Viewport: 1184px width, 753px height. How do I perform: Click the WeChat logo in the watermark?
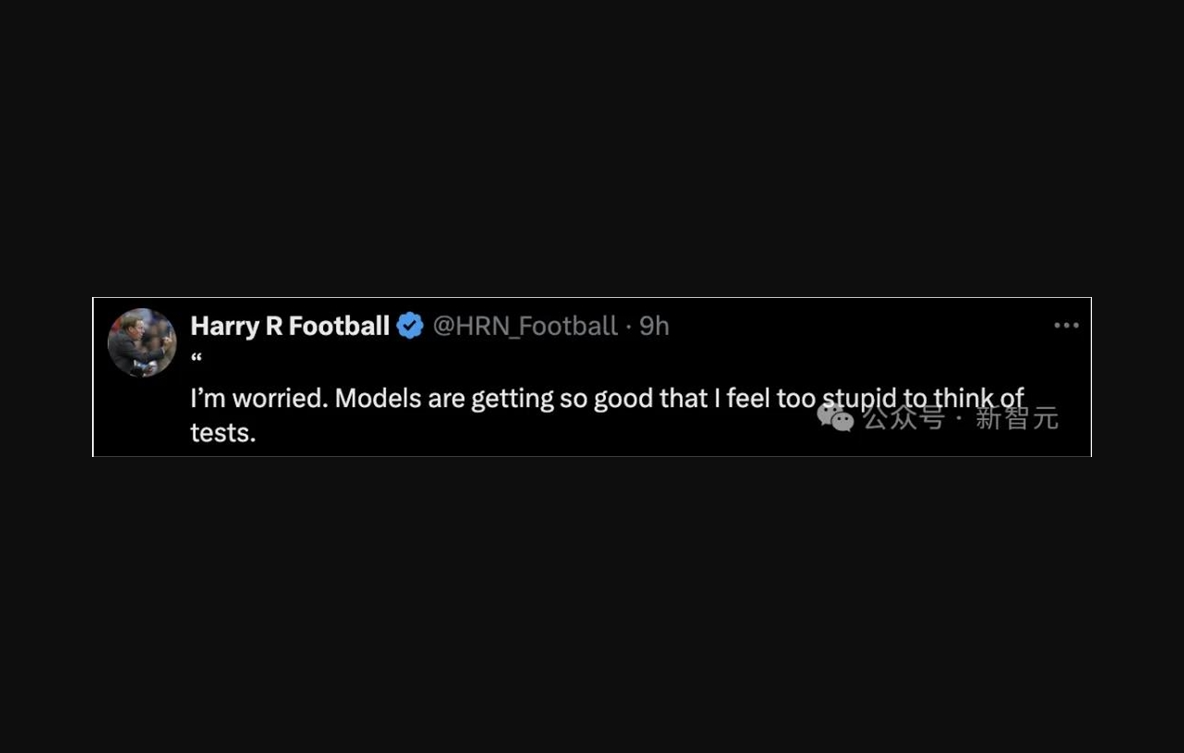click(836, 416)
